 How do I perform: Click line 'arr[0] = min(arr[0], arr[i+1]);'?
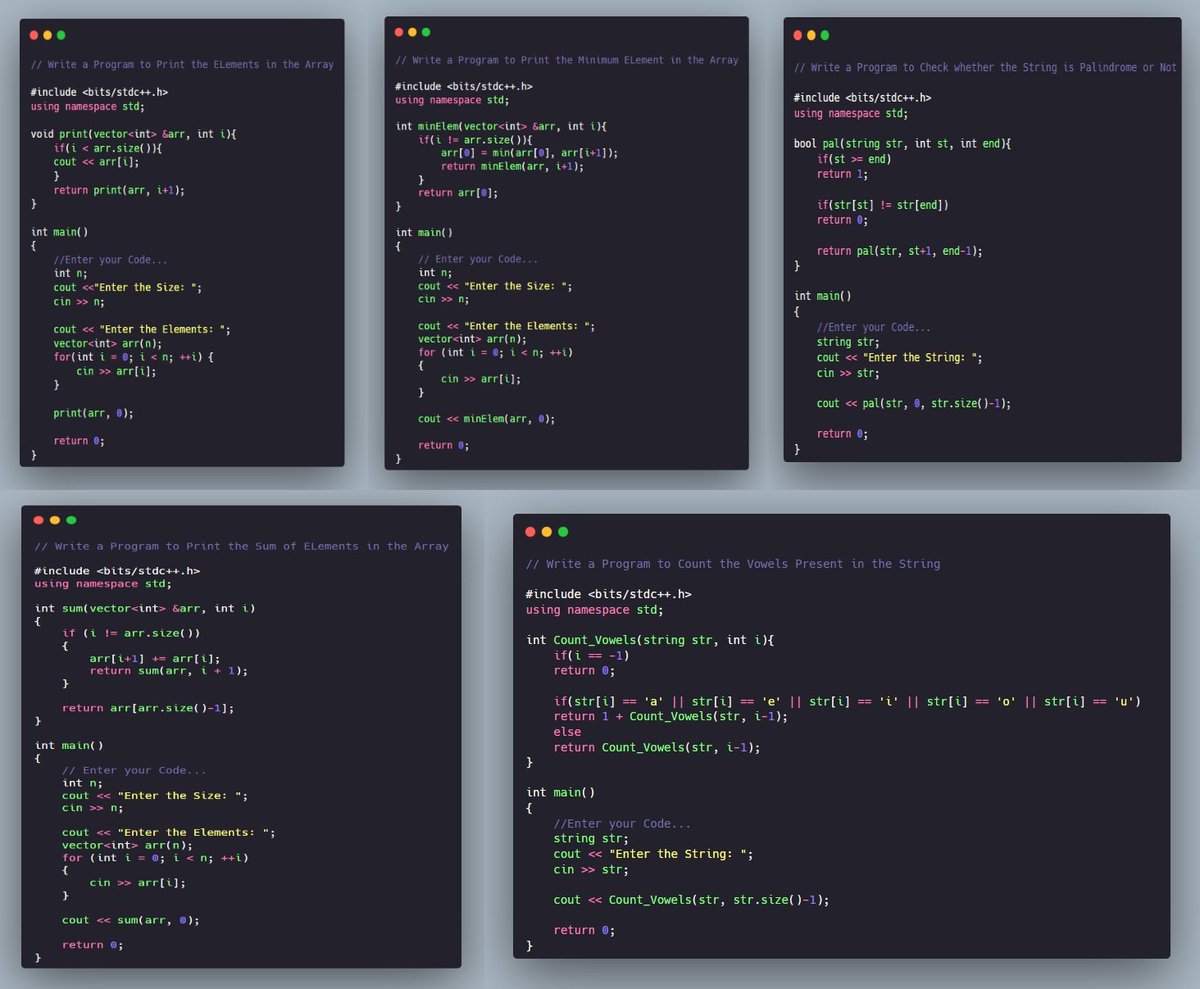530,154
